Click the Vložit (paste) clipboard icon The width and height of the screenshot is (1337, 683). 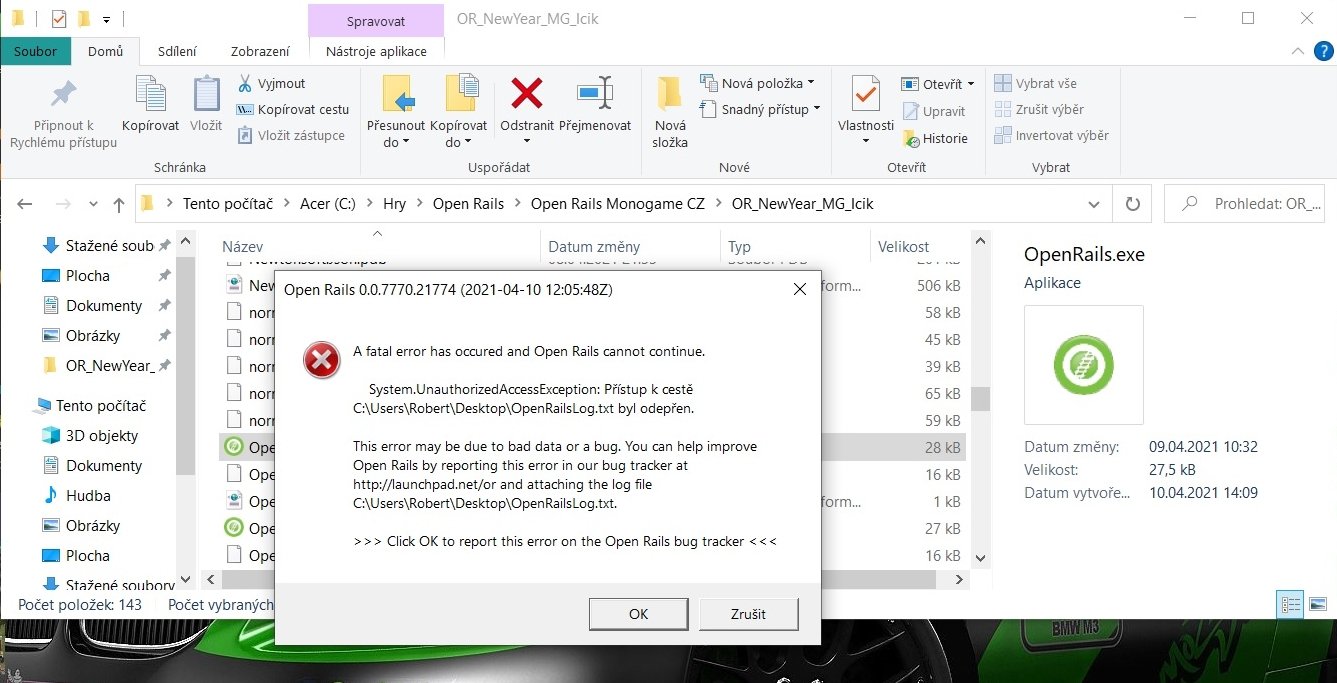coord(206,94)
